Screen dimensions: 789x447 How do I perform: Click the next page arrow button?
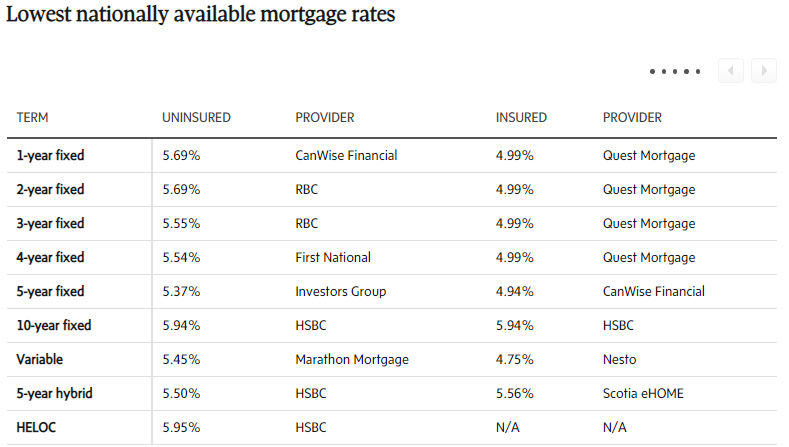[764, 71]
